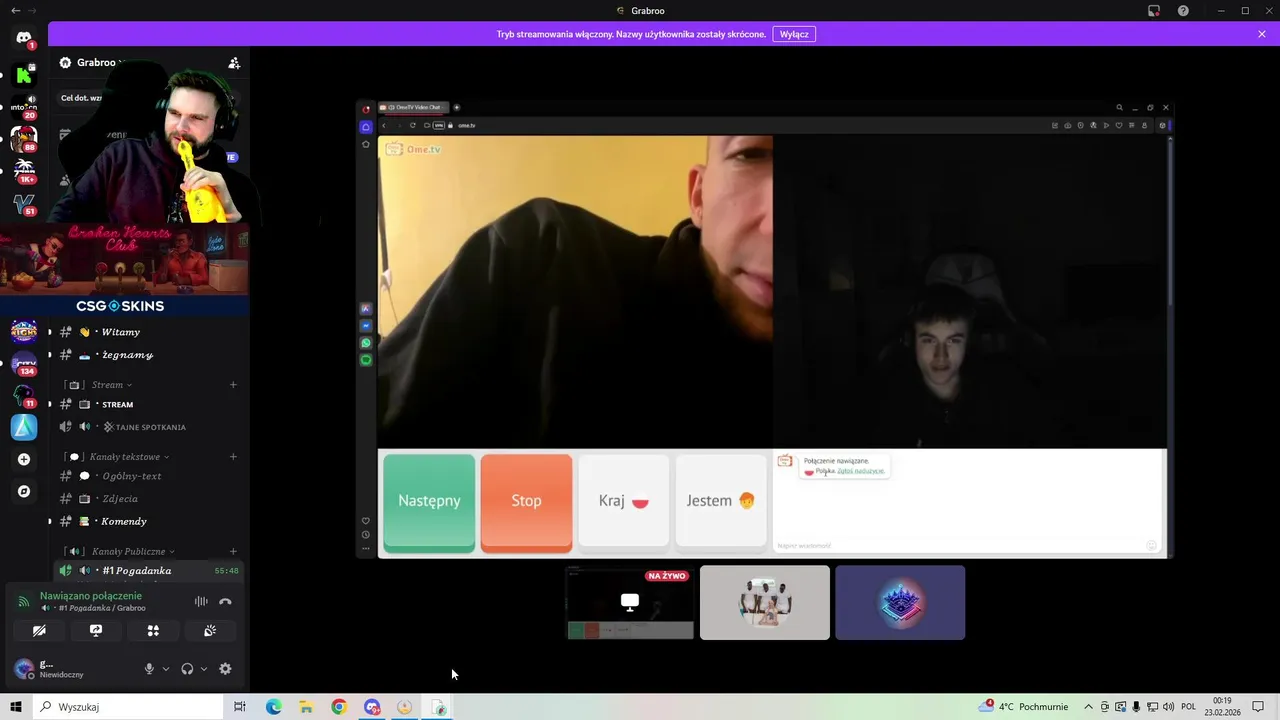This screenshot has height=720, width=1280.
Task: Open Discord direct messages home icon
Action: pos(24,38)
